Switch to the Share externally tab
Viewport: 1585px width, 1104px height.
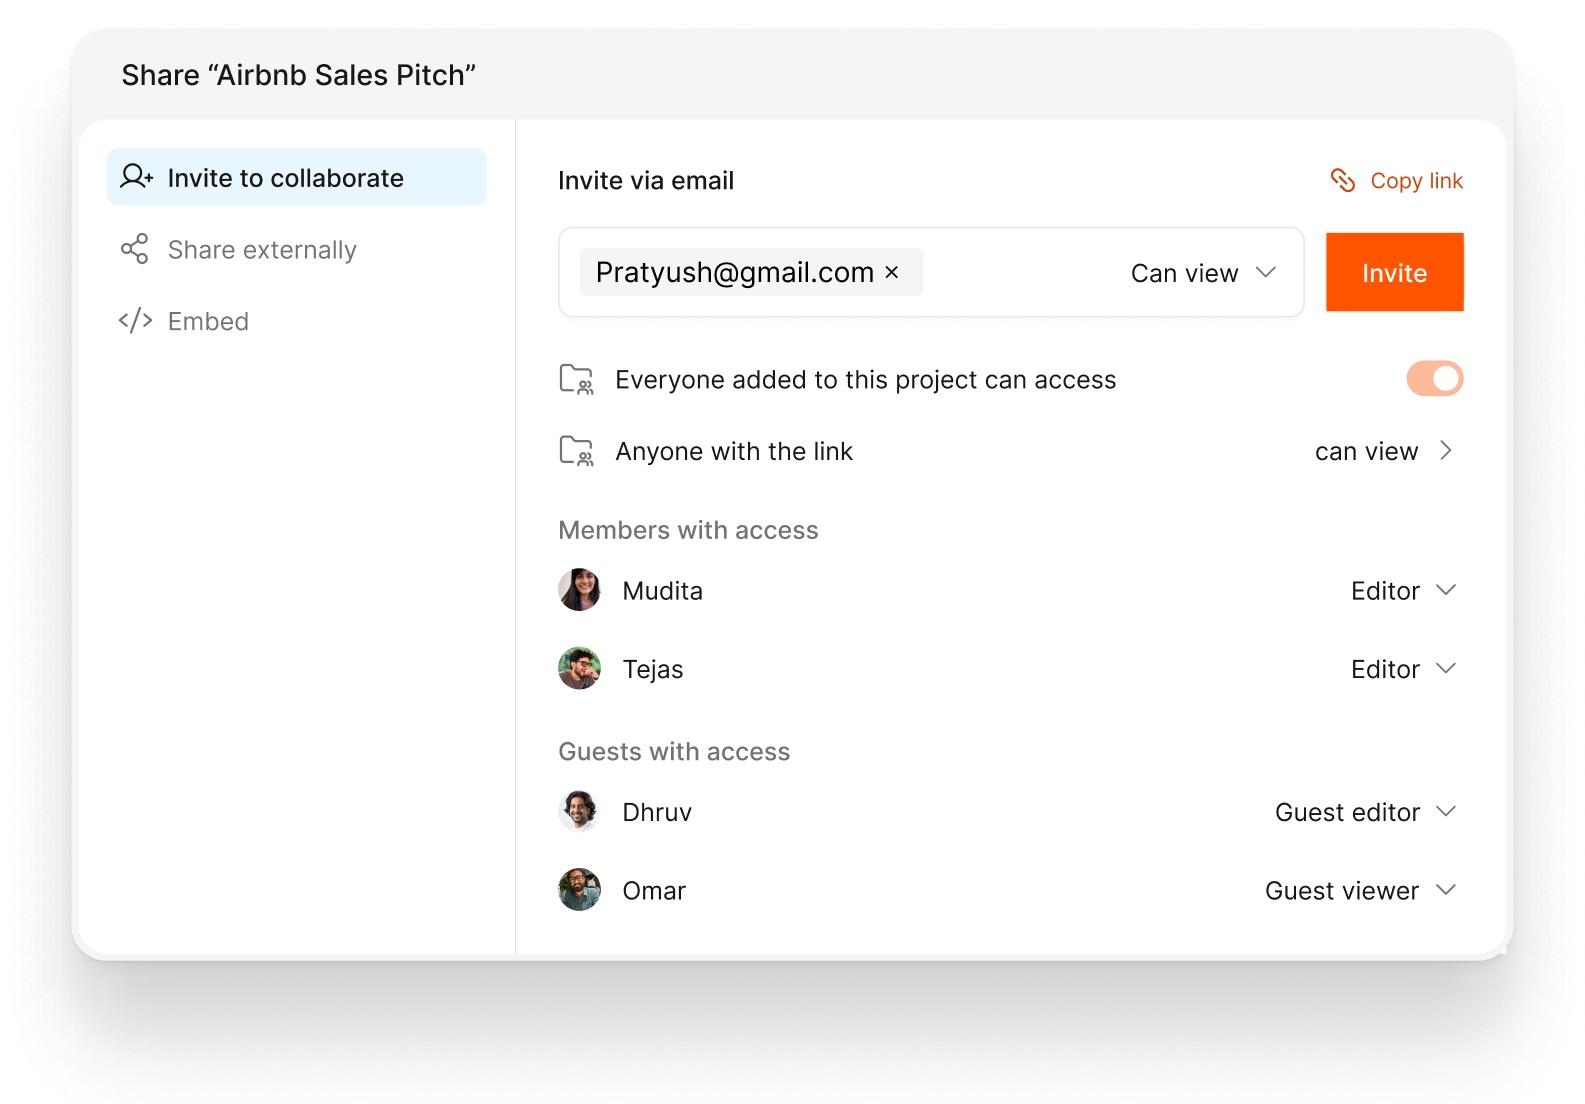pos(297,249)
